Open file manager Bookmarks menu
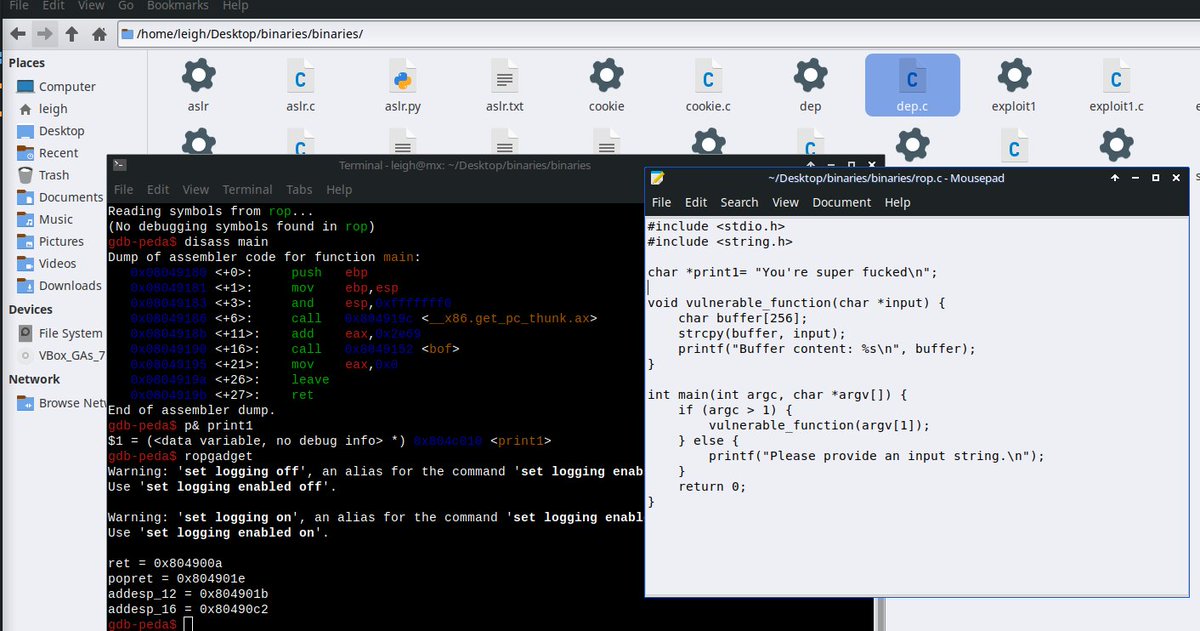 [x=178, y=5]
